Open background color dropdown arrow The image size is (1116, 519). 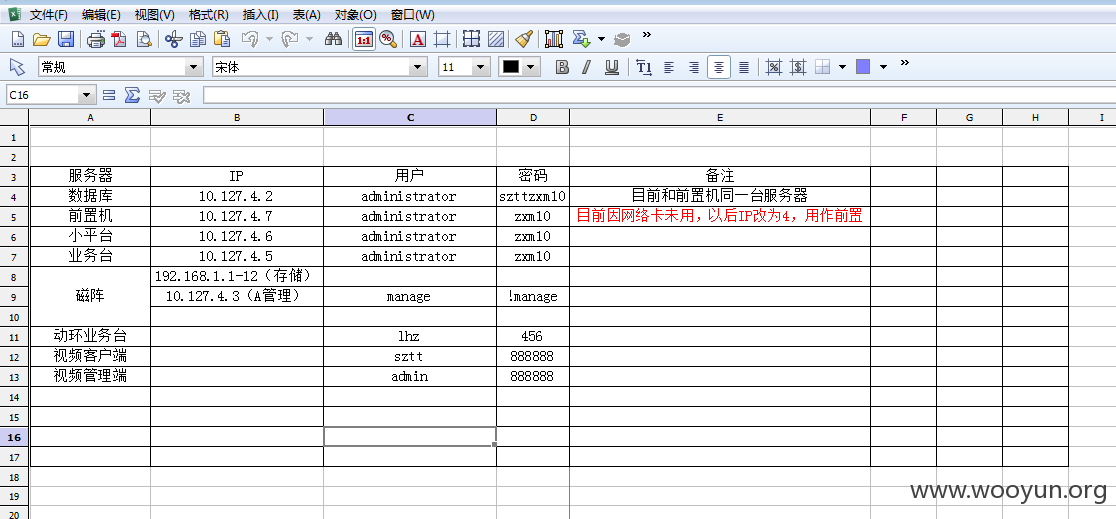[x=883, y=67]
